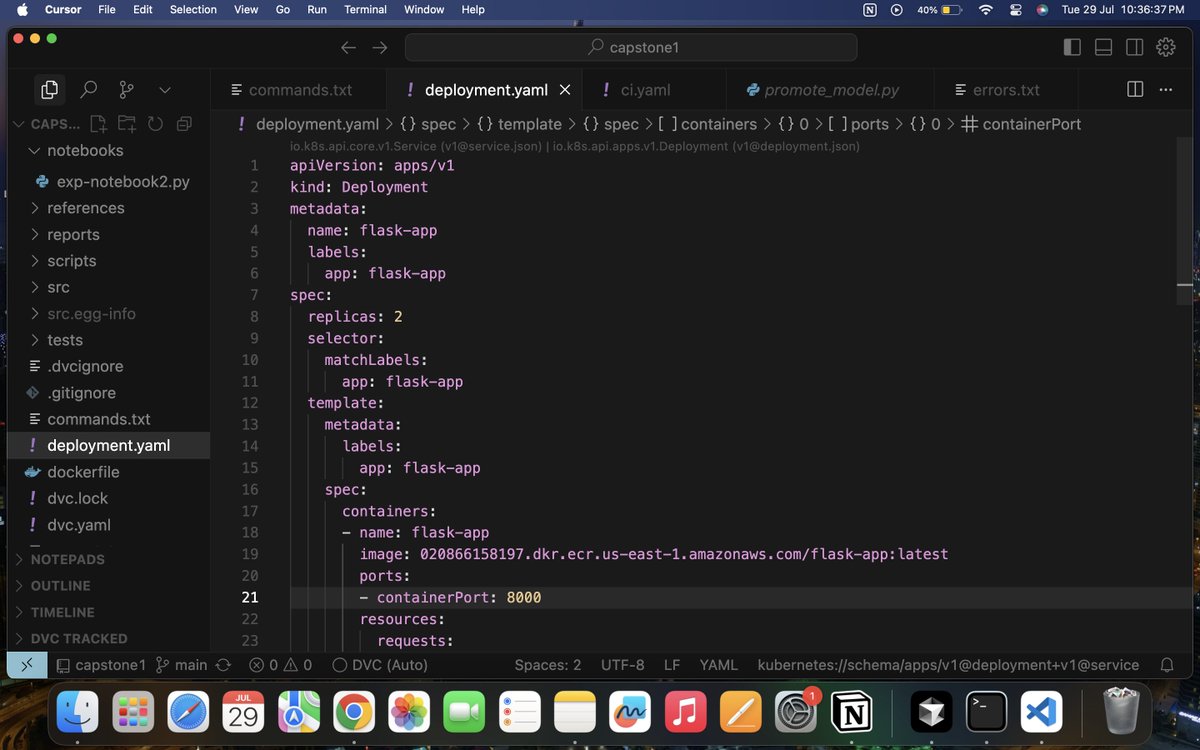Viewport: 1200px width, 750px height.
Task: Change indentation via Spaces: 2
Action: [548, 665]
